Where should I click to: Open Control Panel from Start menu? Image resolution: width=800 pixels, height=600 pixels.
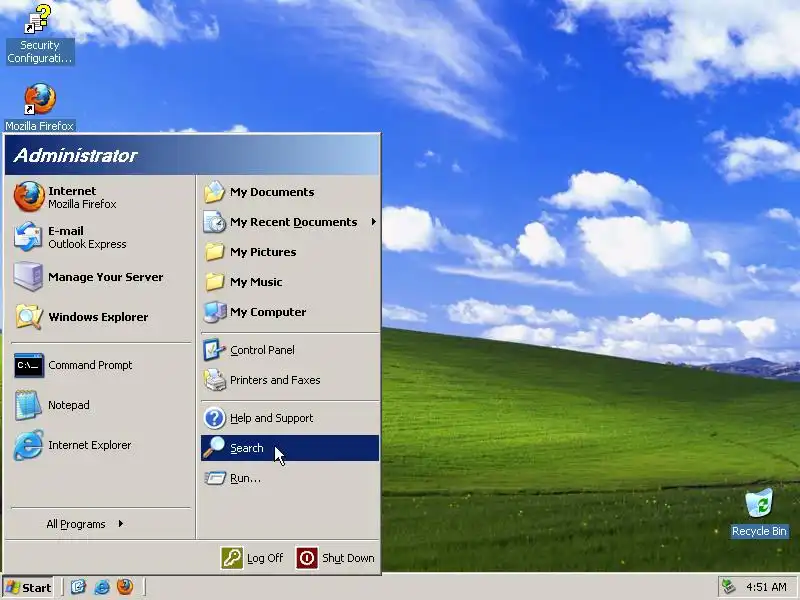[x=290, y=350]
